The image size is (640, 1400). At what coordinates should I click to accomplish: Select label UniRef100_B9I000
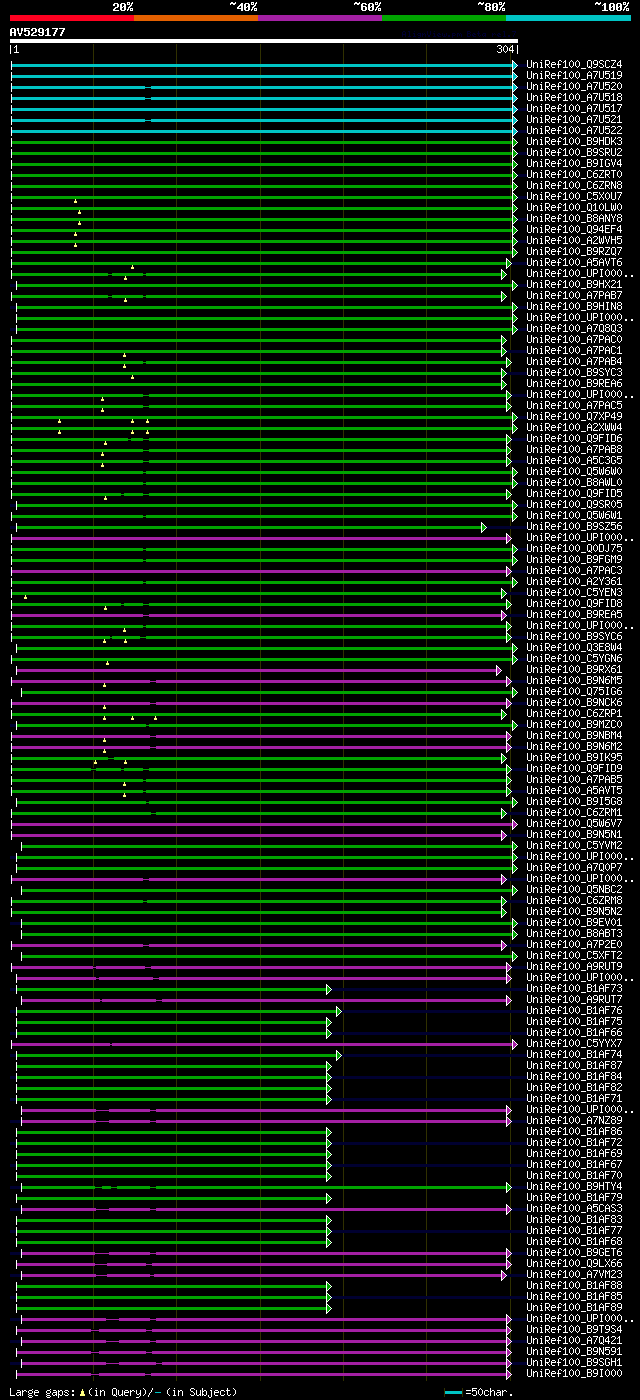pos(574,1373)
